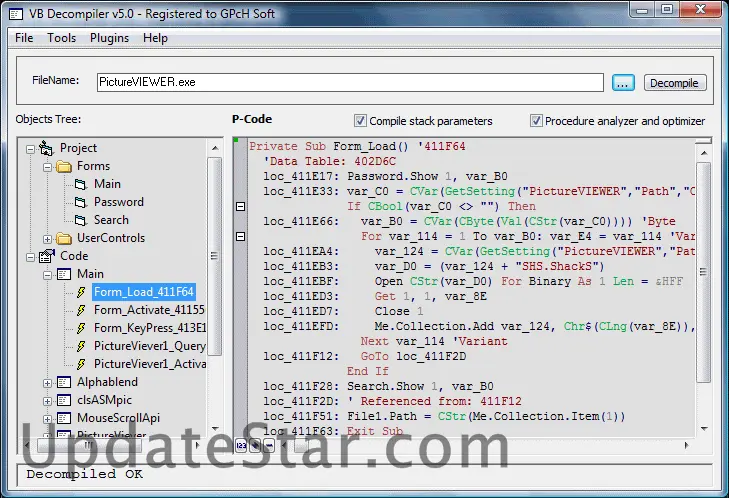Viewport: 729px width, 498px height.
Task: Click the object tree horizontal scrollbar thumb
Action: pos(88,445)
